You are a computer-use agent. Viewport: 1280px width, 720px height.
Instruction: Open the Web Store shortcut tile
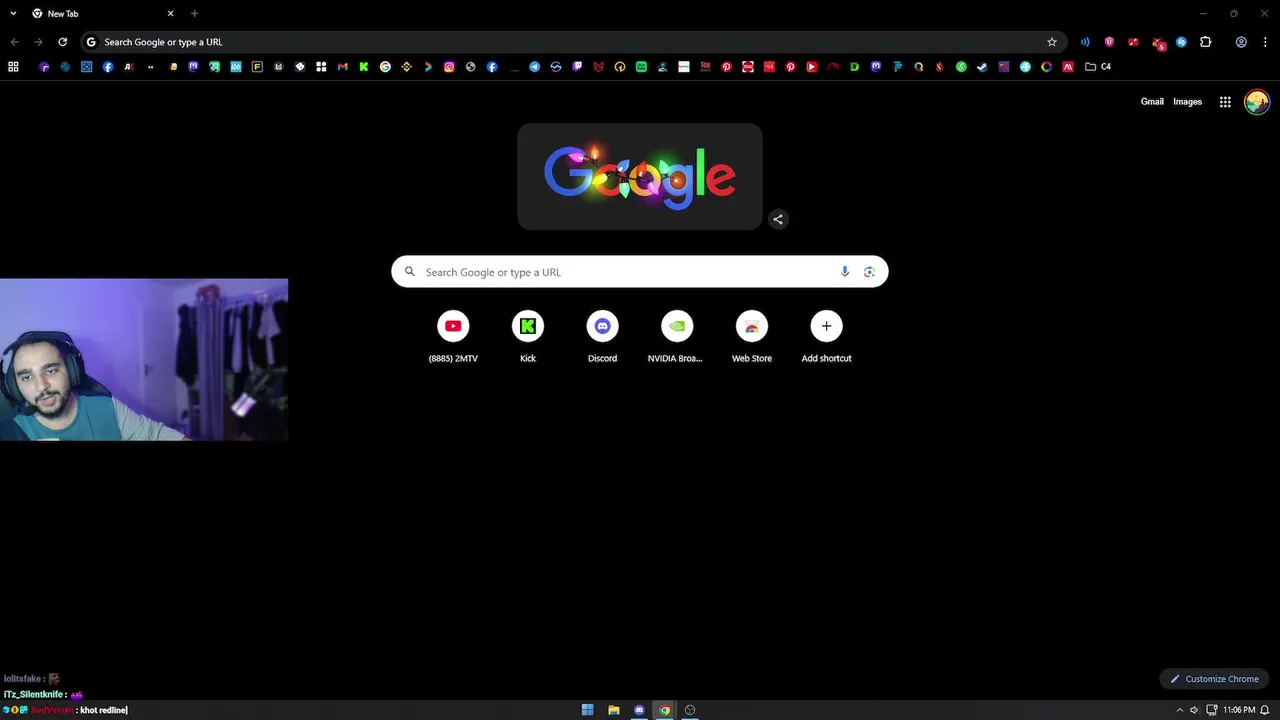click(x=752, y=337)
